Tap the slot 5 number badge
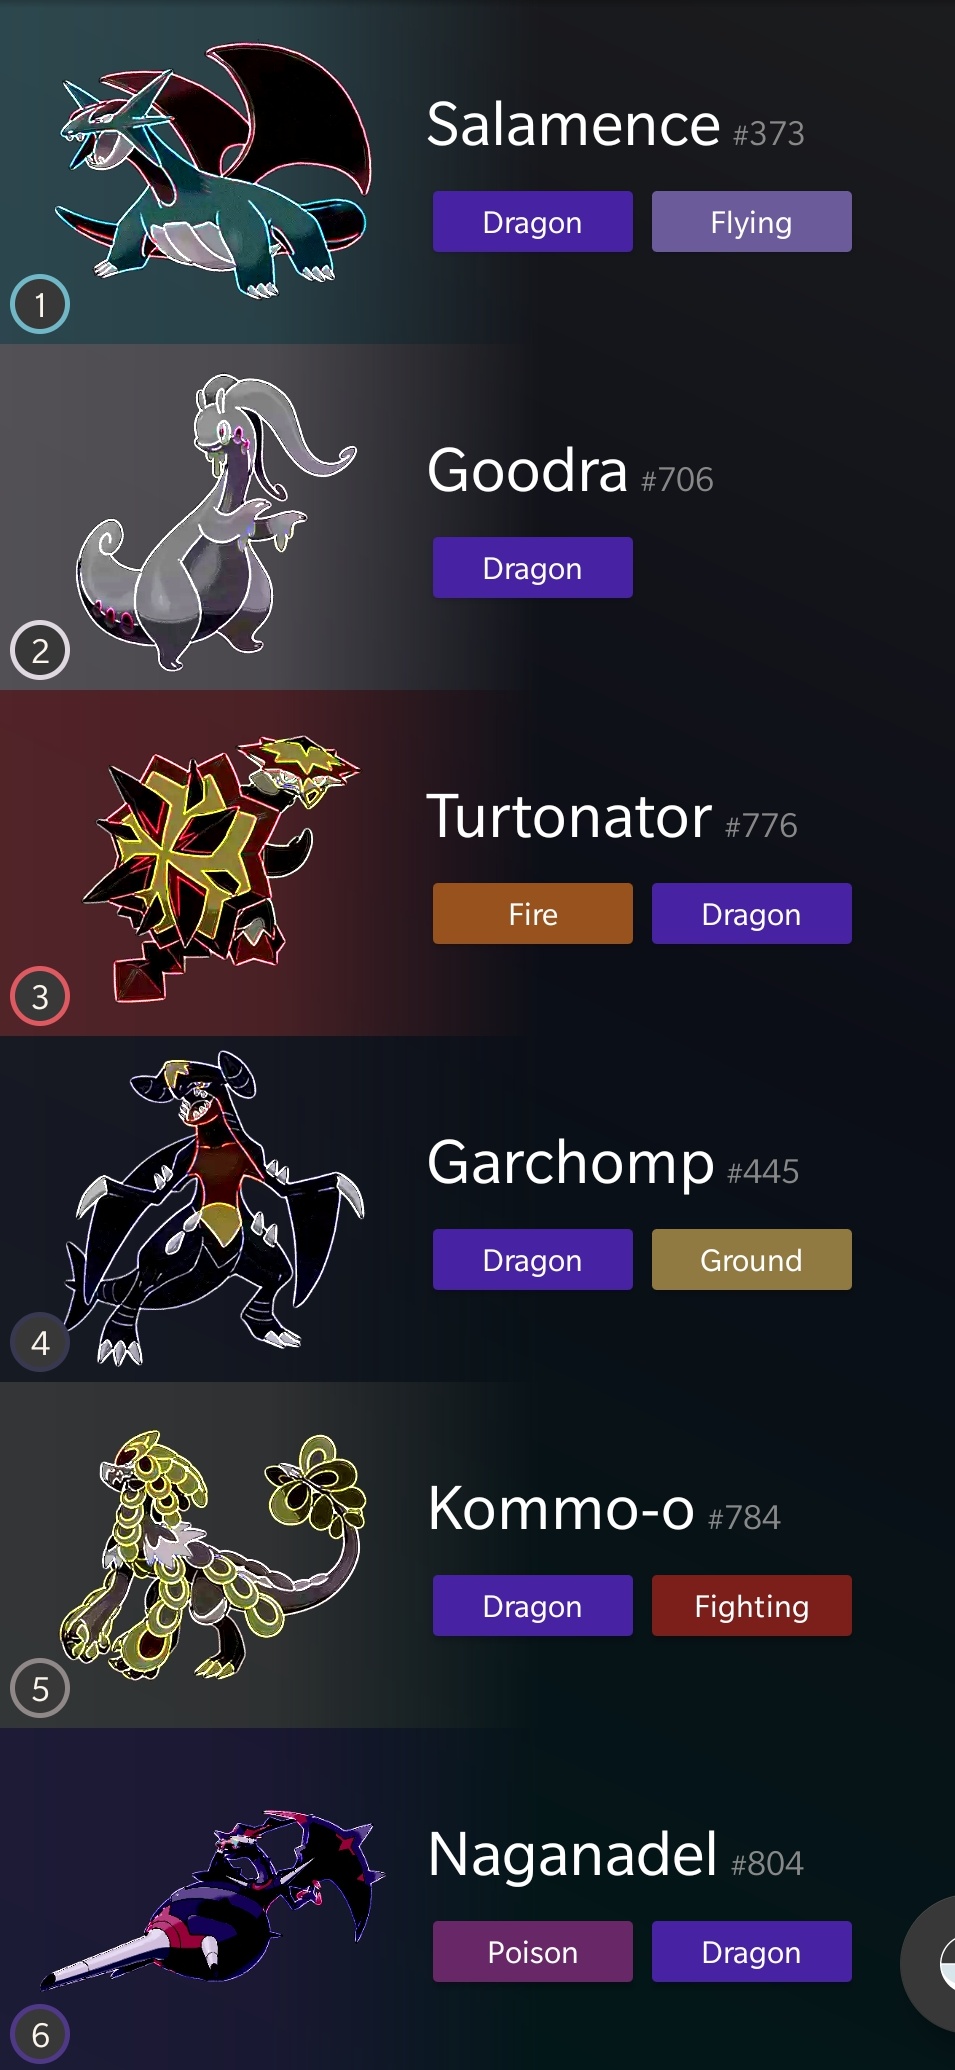 (40, 1688)
